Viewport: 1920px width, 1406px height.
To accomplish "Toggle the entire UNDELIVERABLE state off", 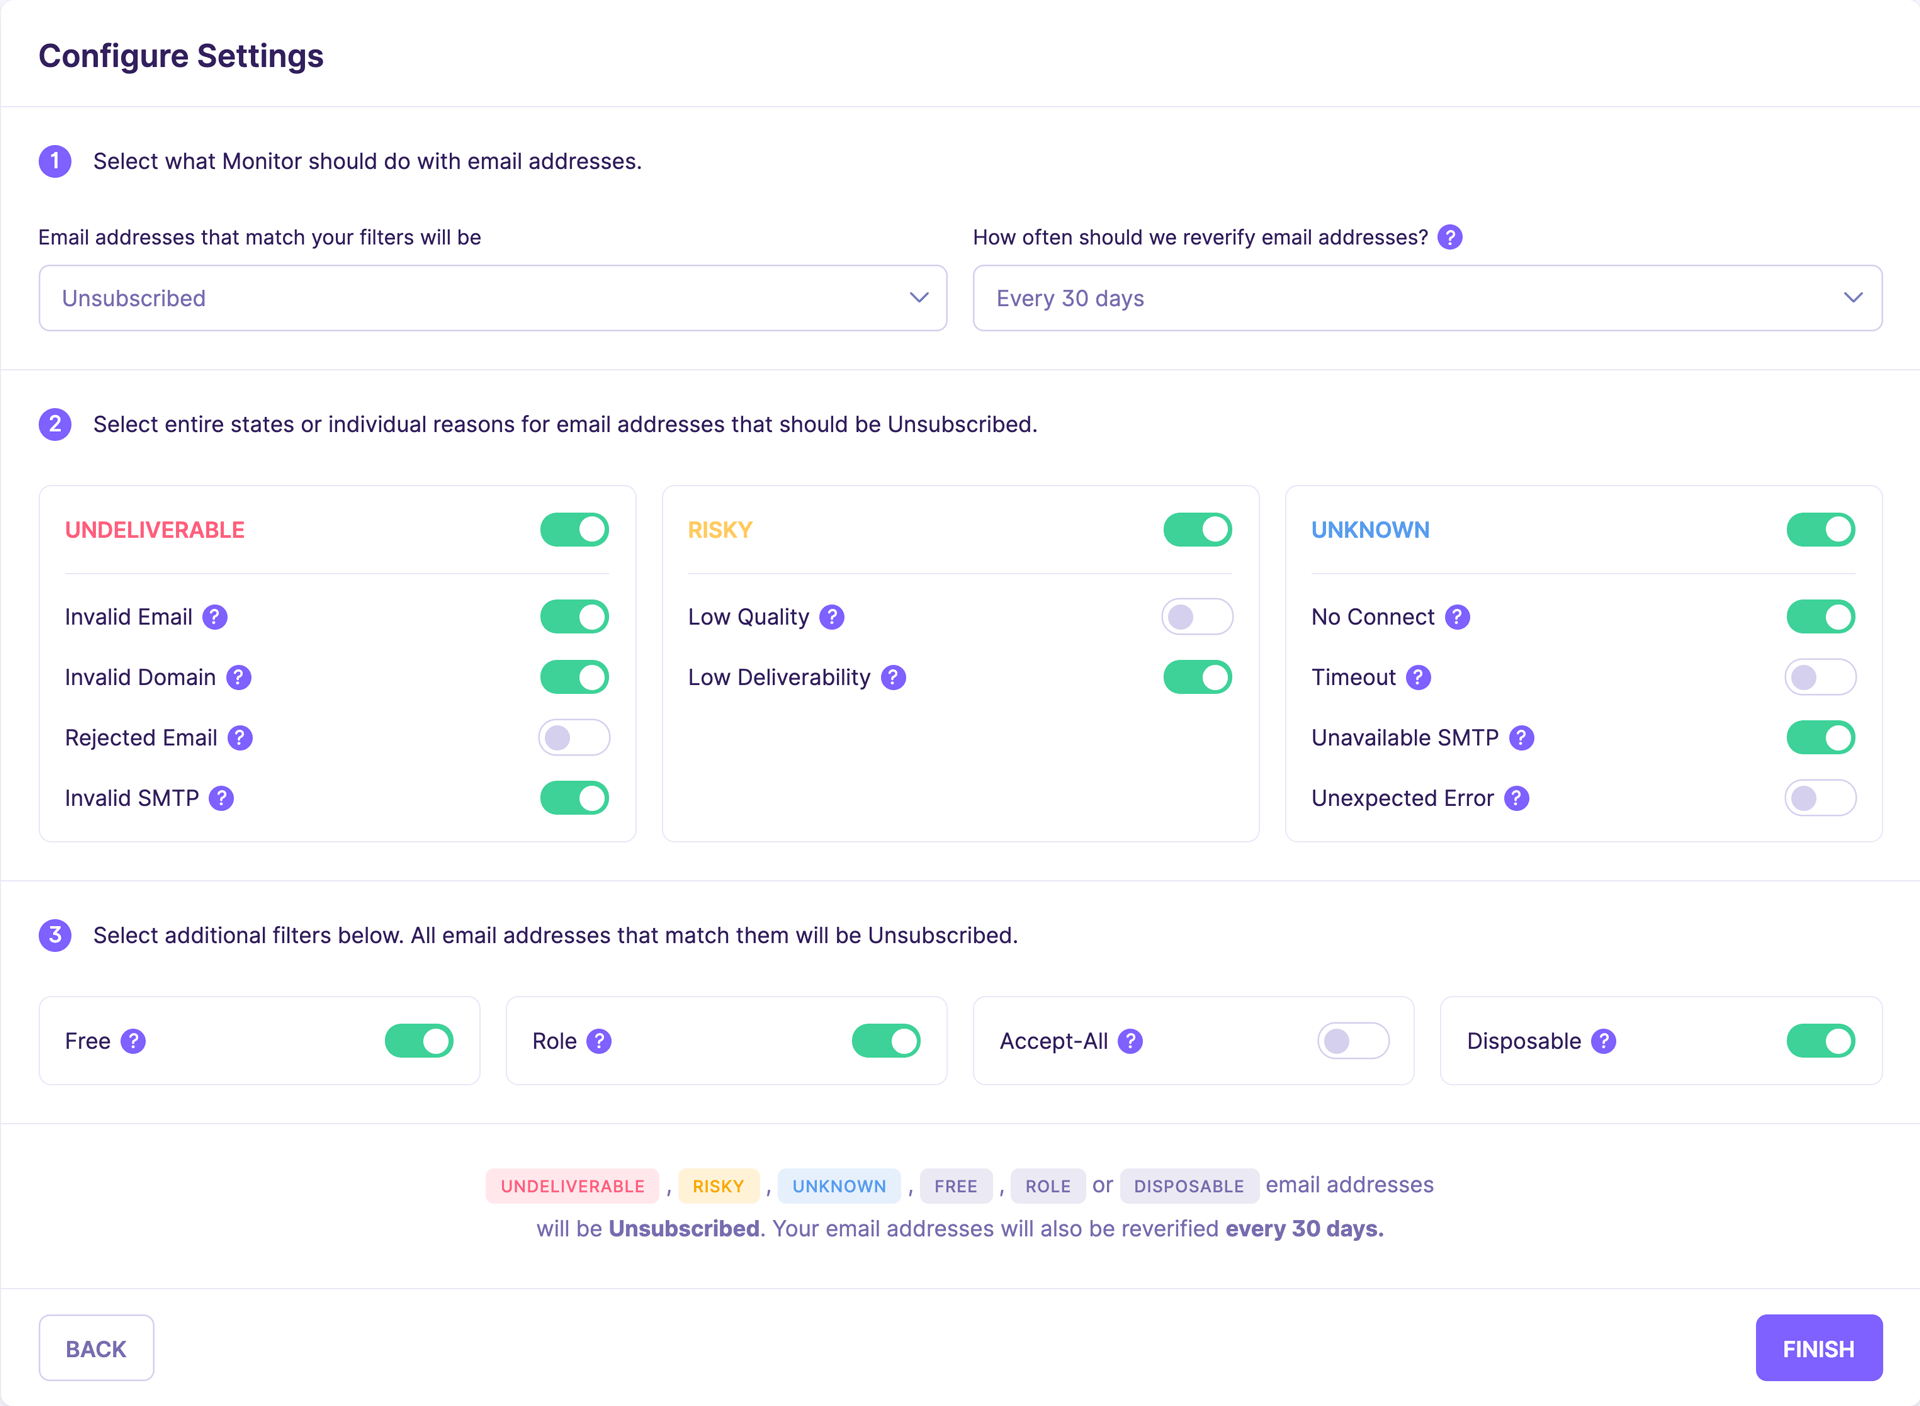I will pos(575,530).
